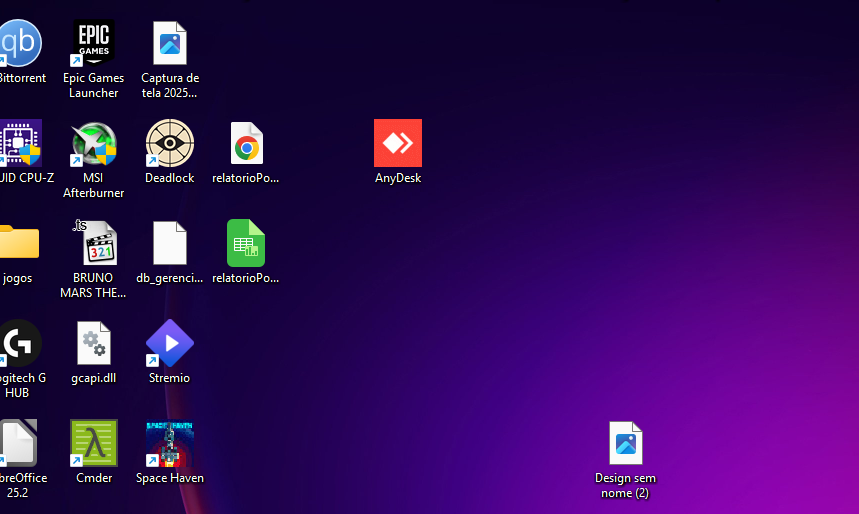This screenshot has height=514, width=859.
Task: Select the Space Haven game shortcut
Action: [170, 444]
